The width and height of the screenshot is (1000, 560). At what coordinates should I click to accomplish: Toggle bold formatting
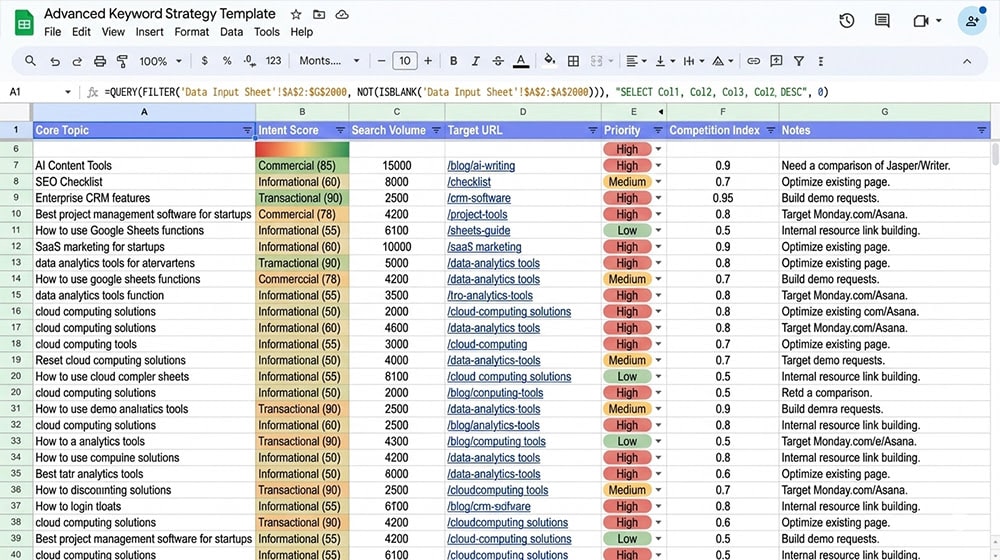point(453,61)
